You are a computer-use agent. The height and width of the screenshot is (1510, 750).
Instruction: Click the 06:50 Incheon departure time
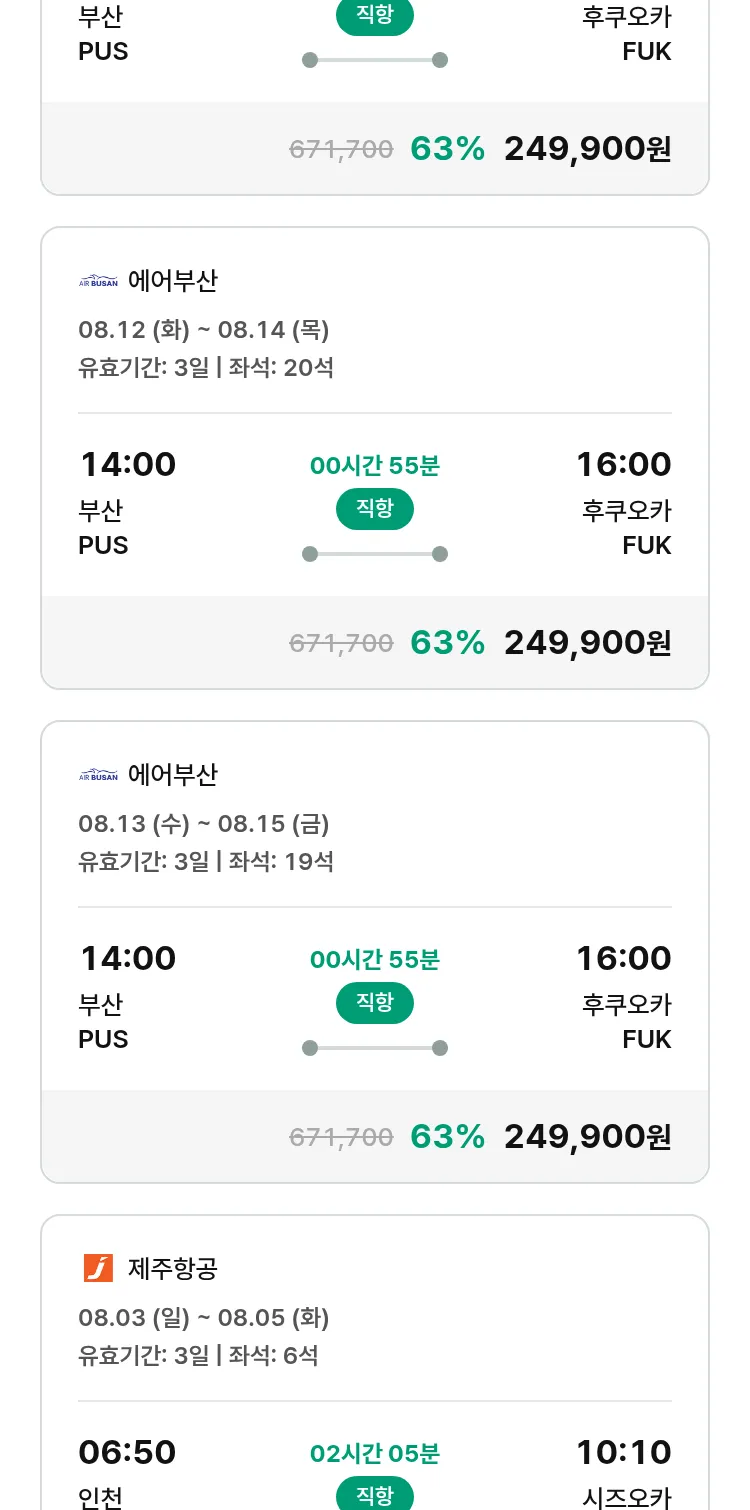127,1452
